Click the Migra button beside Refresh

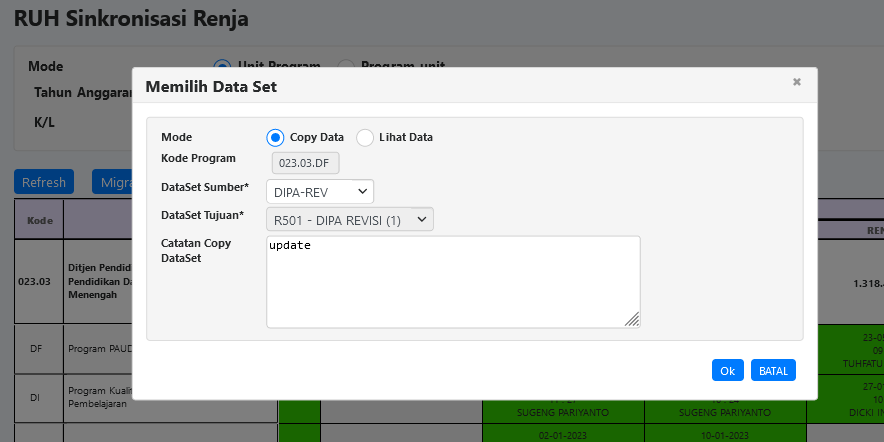click(x=112, y=182)
